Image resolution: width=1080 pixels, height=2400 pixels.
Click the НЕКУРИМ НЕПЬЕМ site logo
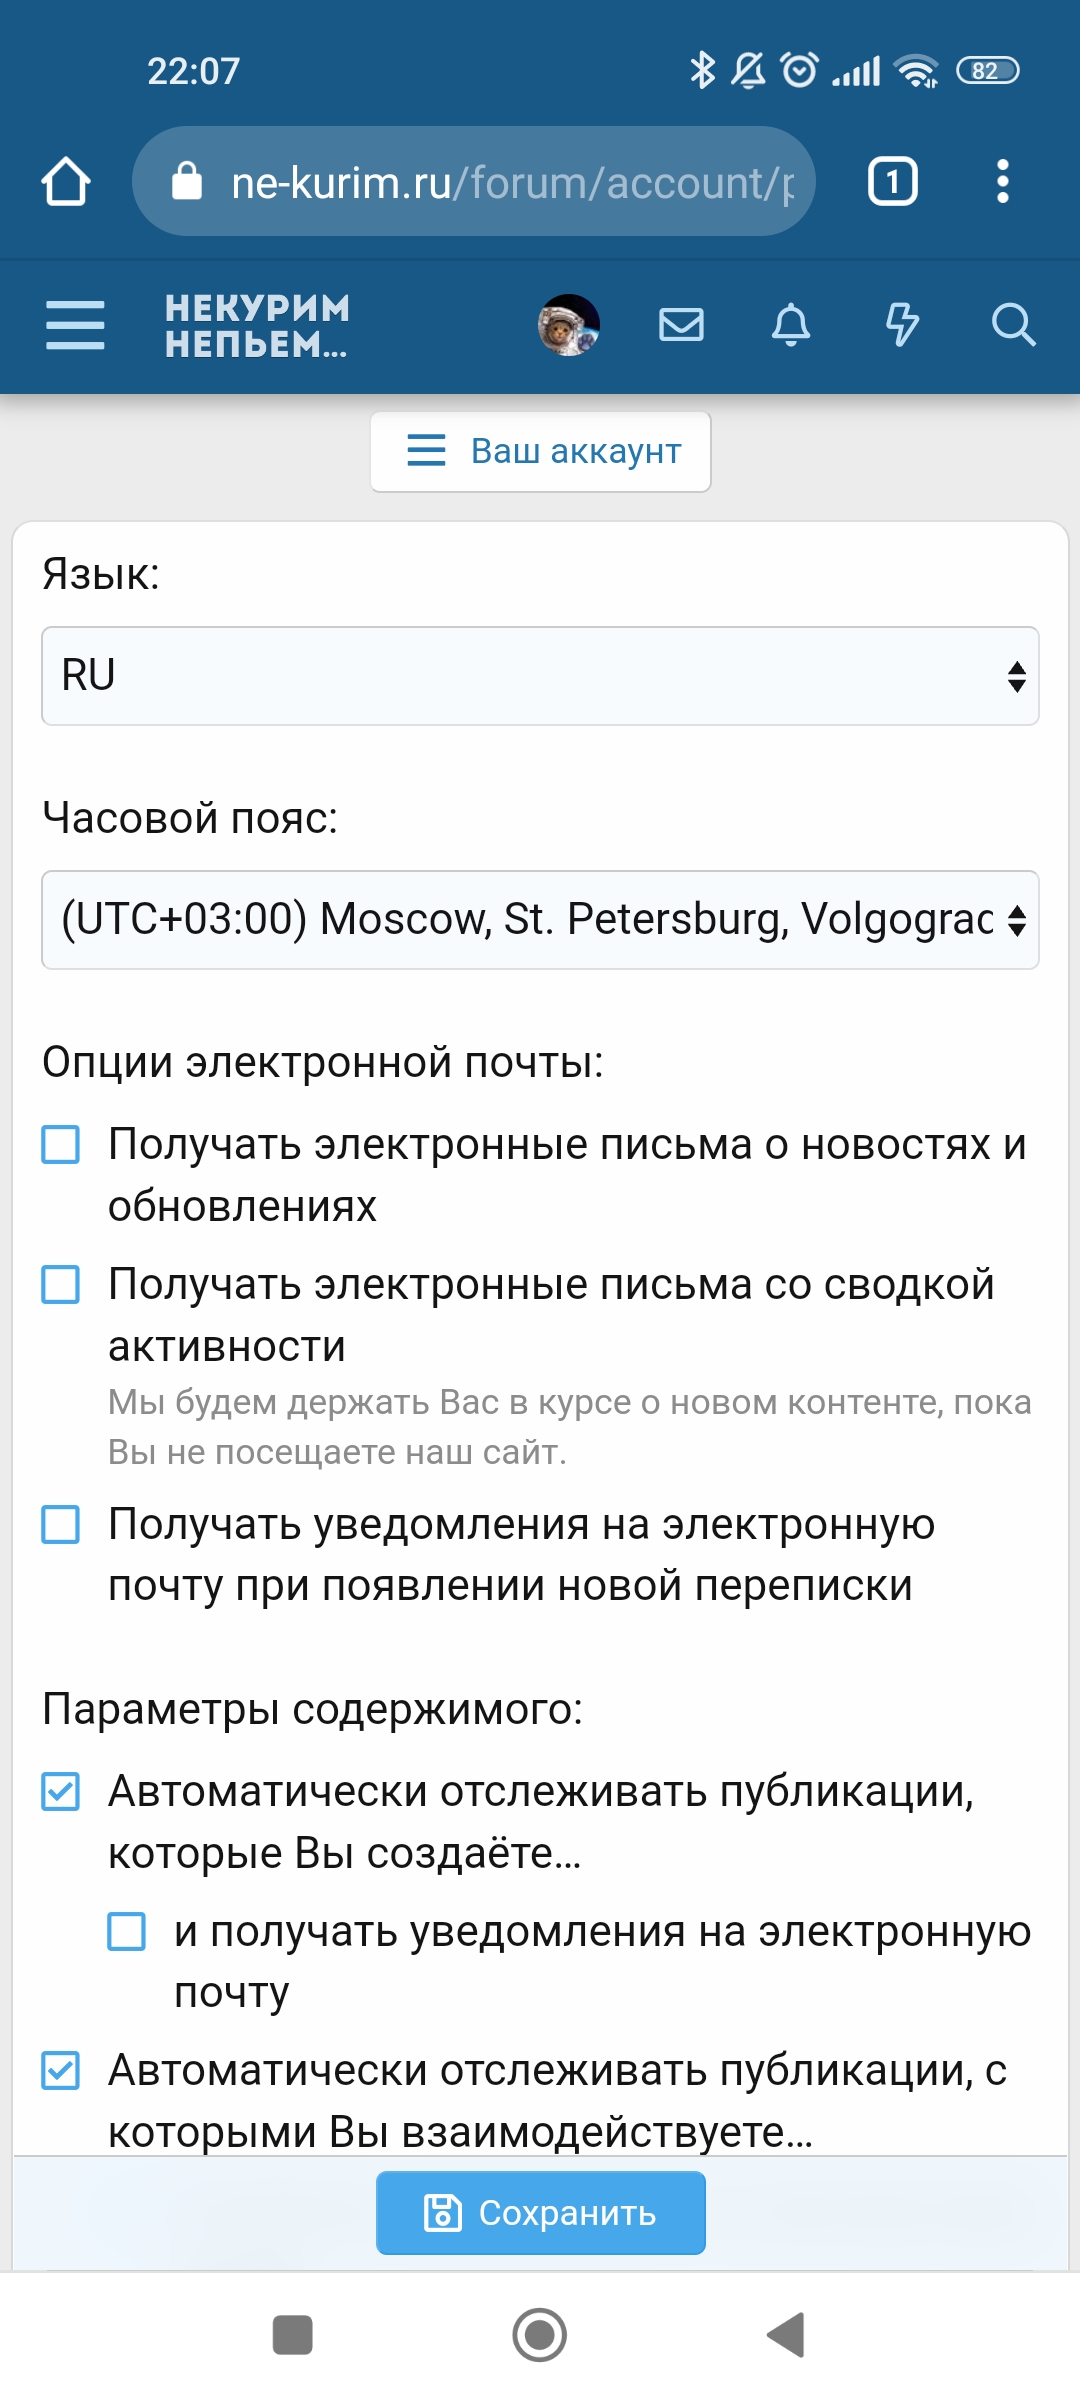[x=257, y=325]
